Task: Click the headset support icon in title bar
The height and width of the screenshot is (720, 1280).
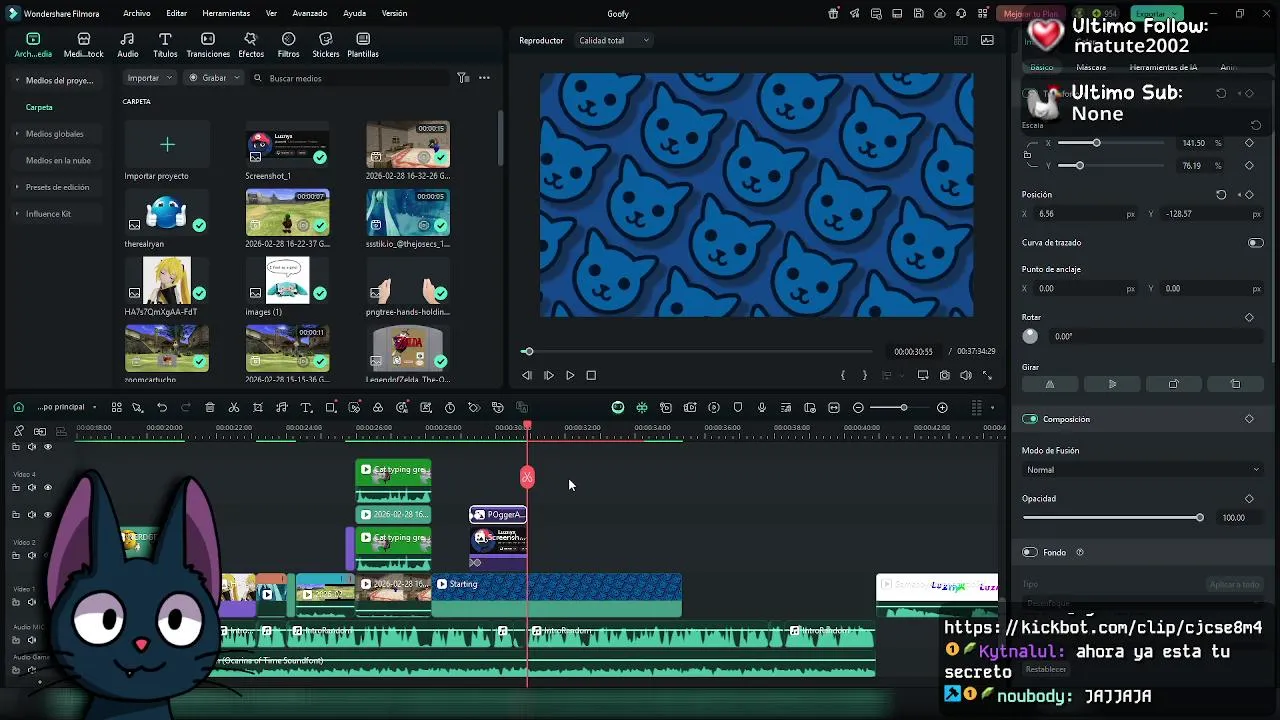Action: [x=961, y=14]
